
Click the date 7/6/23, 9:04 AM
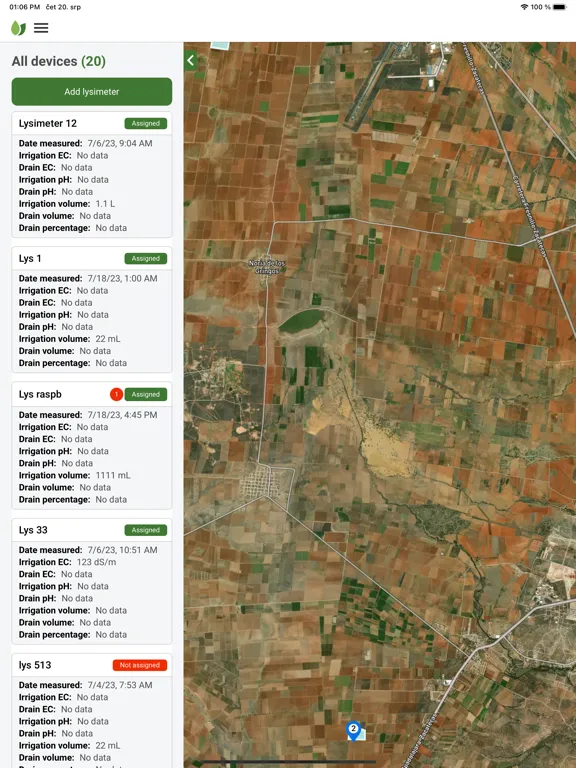(x=120, y=144)
